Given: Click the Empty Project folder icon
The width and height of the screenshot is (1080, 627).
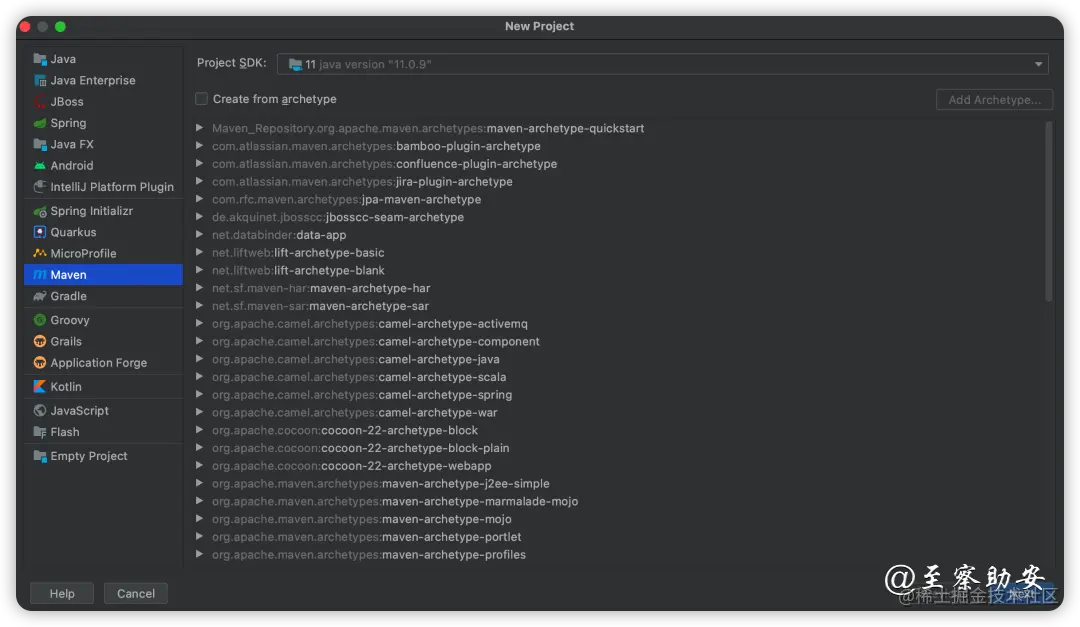Looking at the screenshot, I should click(x=40, y=456).
